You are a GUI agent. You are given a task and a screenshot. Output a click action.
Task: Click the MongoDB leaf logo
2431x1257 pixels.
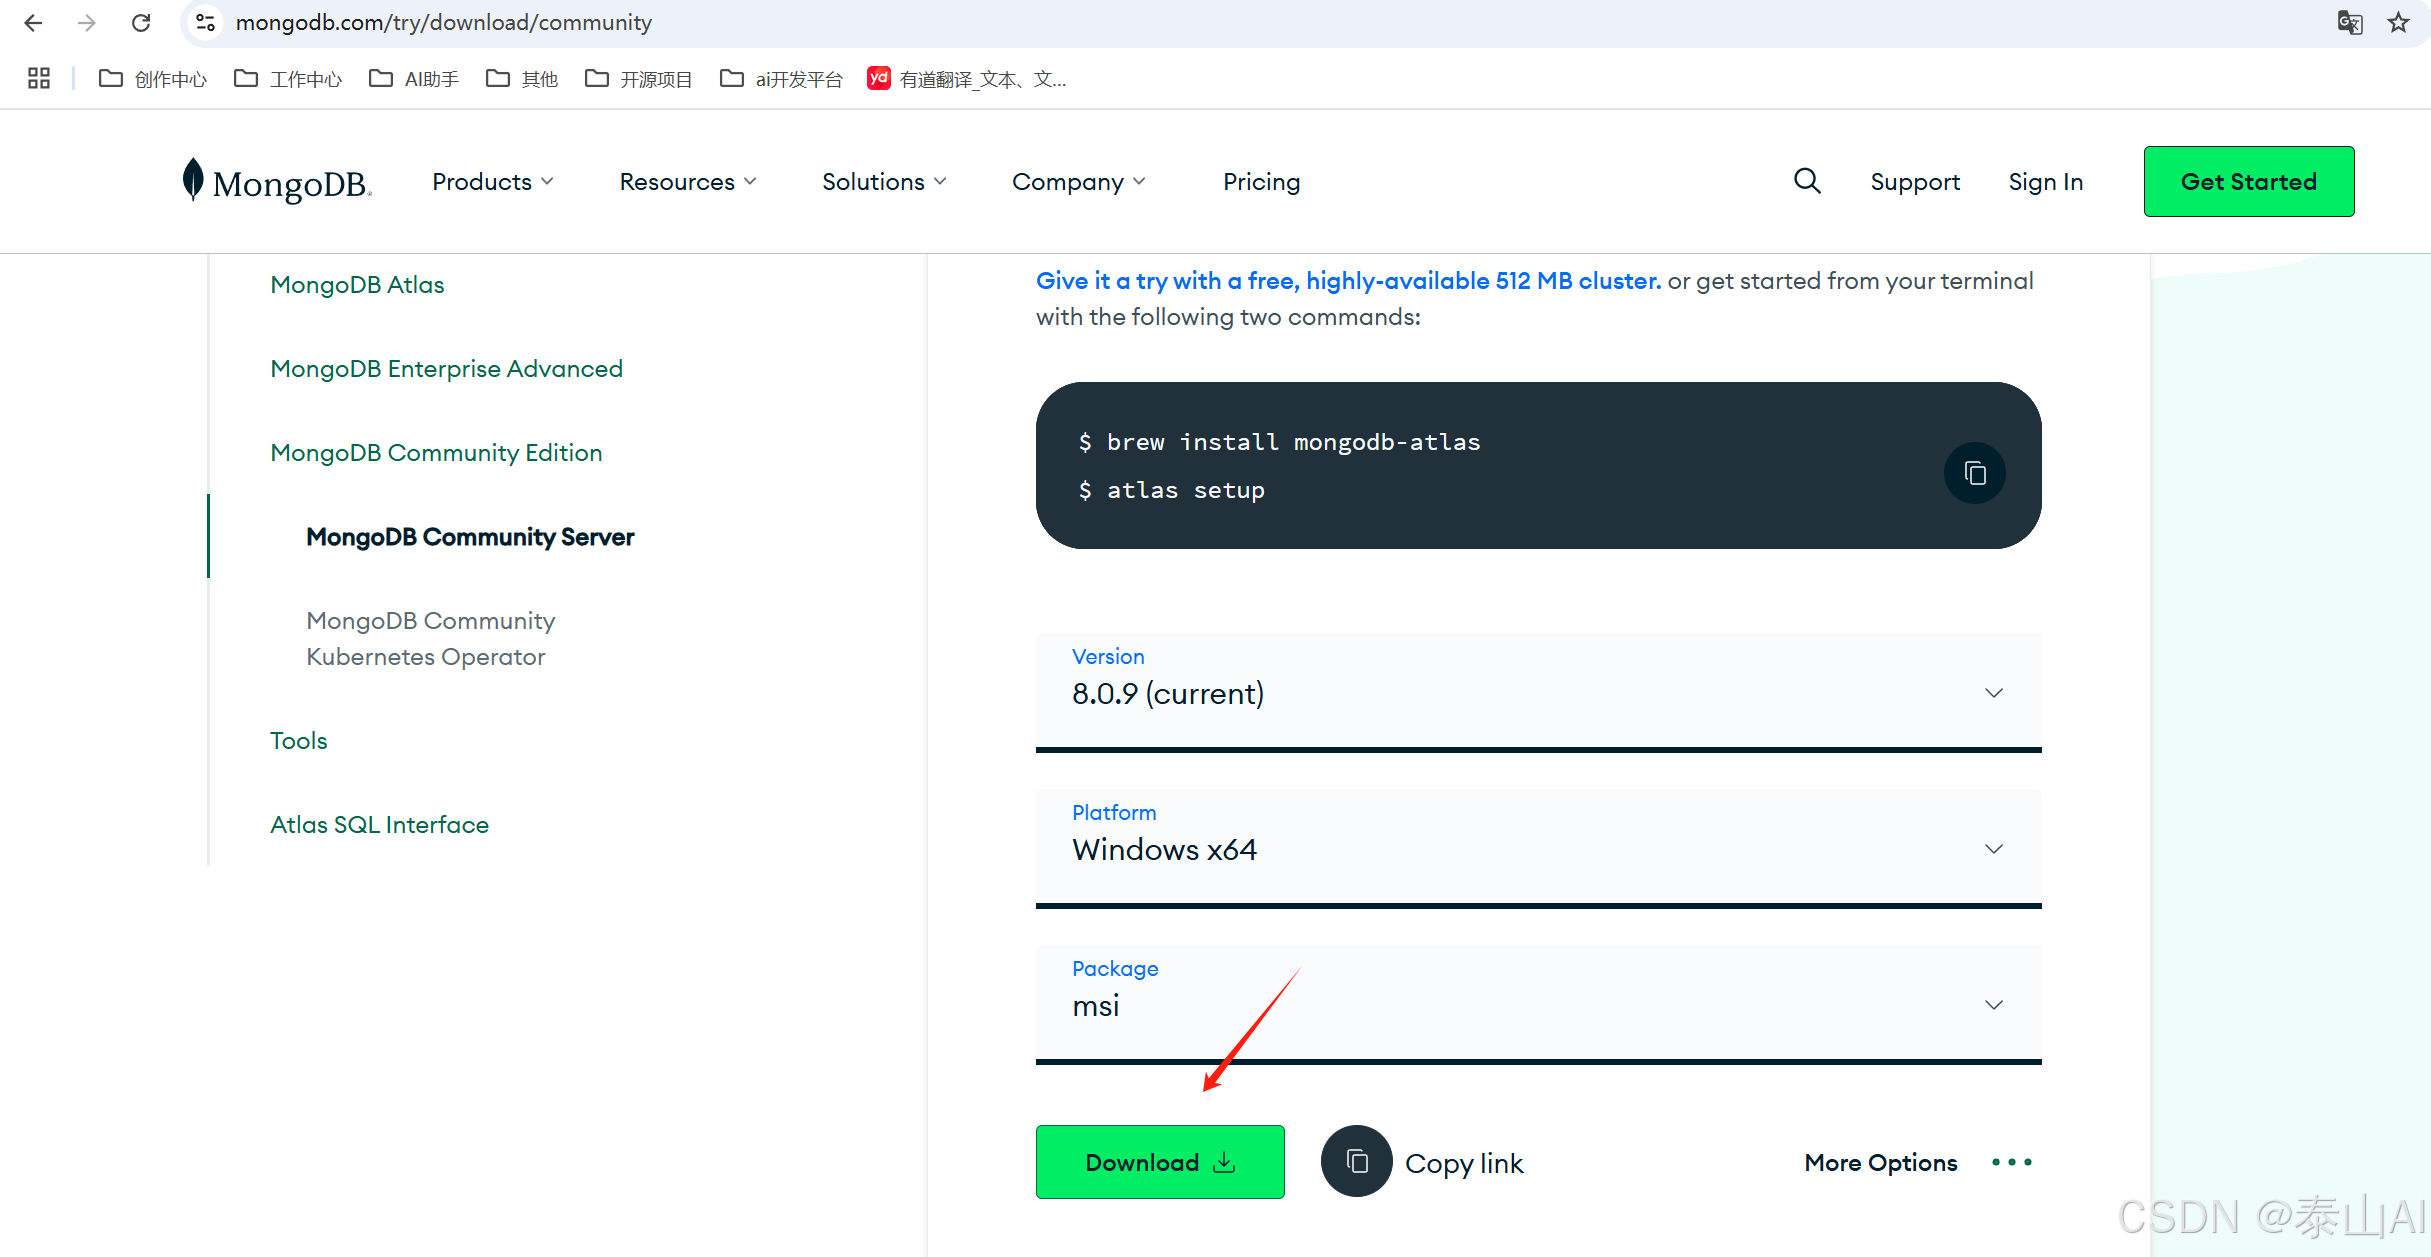click(x=193, y=180)
